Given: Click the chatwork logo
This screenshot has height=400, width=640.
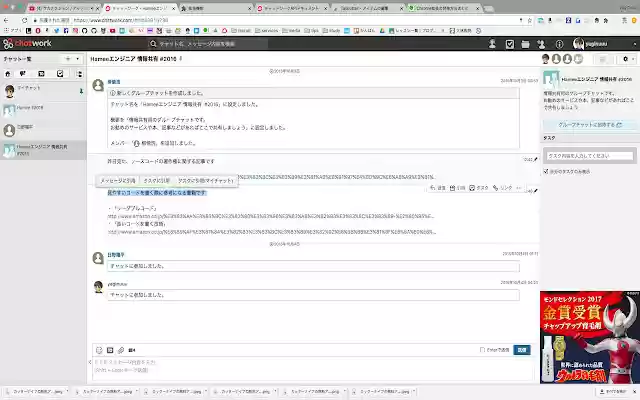Looking at the screenshot, I should click(x=27, y=43).
